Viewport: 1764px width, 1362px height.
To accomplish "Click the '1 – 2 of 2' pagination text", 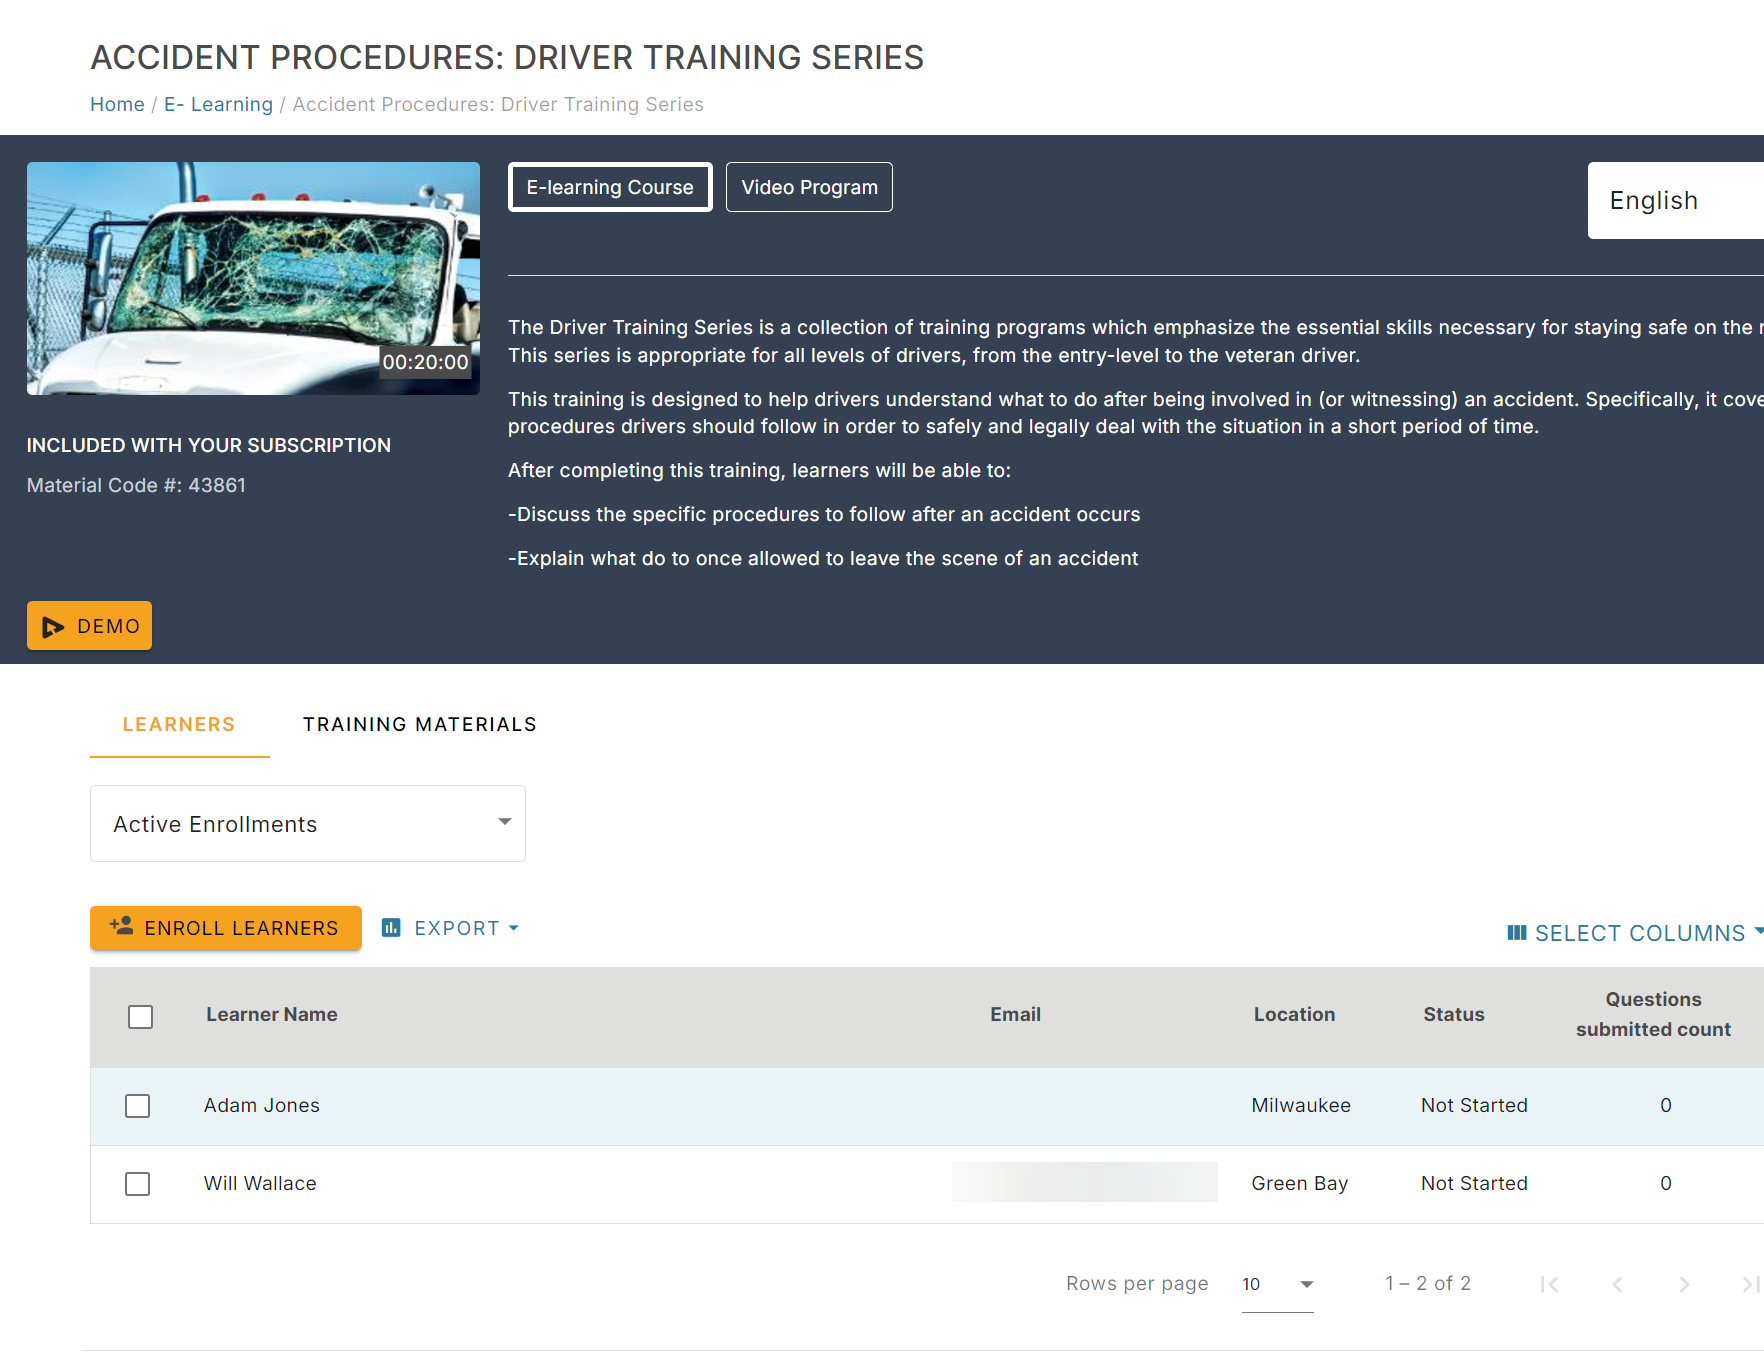I will [x=1428, y=1283].
